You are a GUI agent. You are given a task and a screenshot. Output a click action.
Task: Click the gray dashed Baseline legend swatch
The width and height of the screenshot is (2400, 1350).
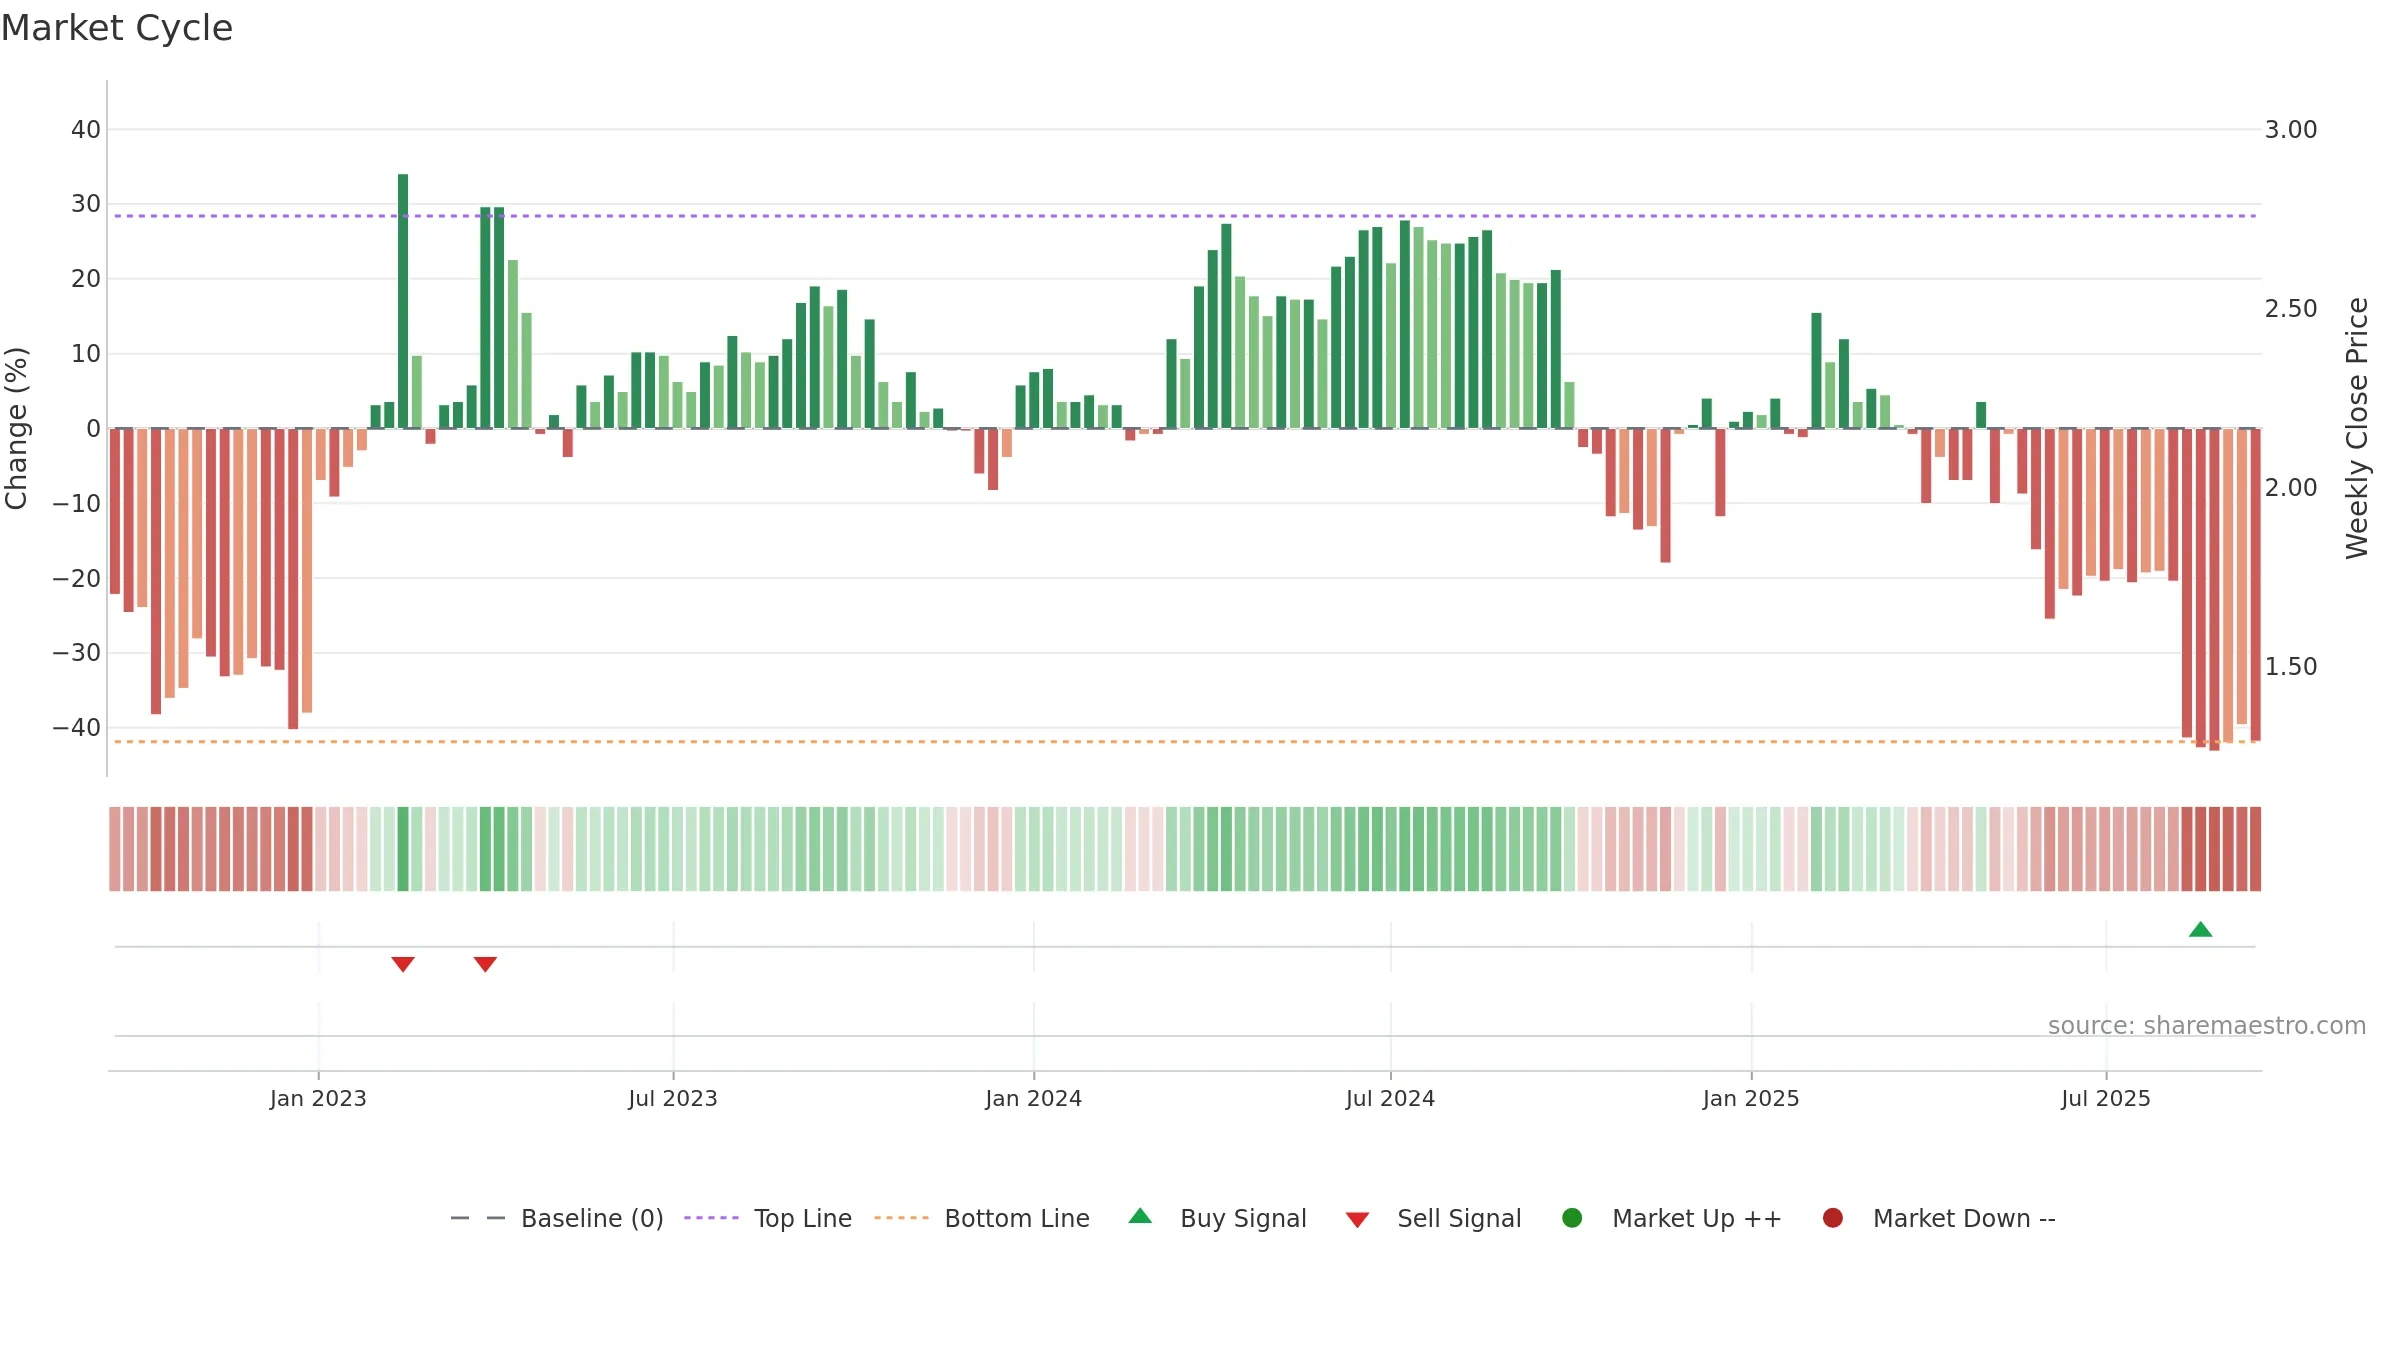coord(478,1218)
